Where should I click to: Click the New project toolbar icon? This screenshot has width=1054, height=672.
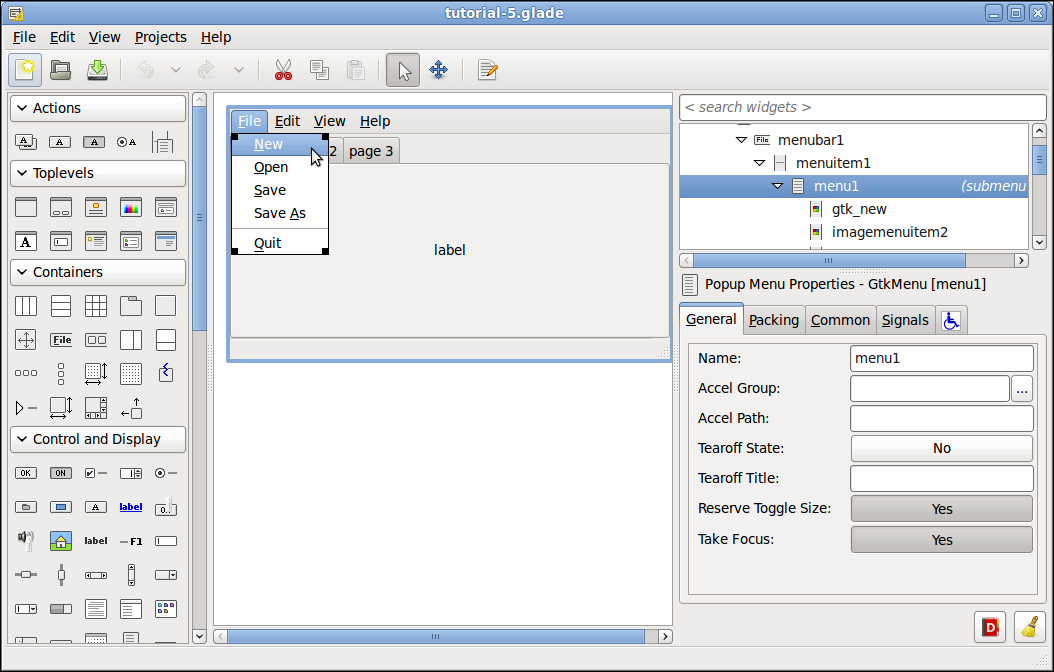pyautogui.click(x=25, y=70)
